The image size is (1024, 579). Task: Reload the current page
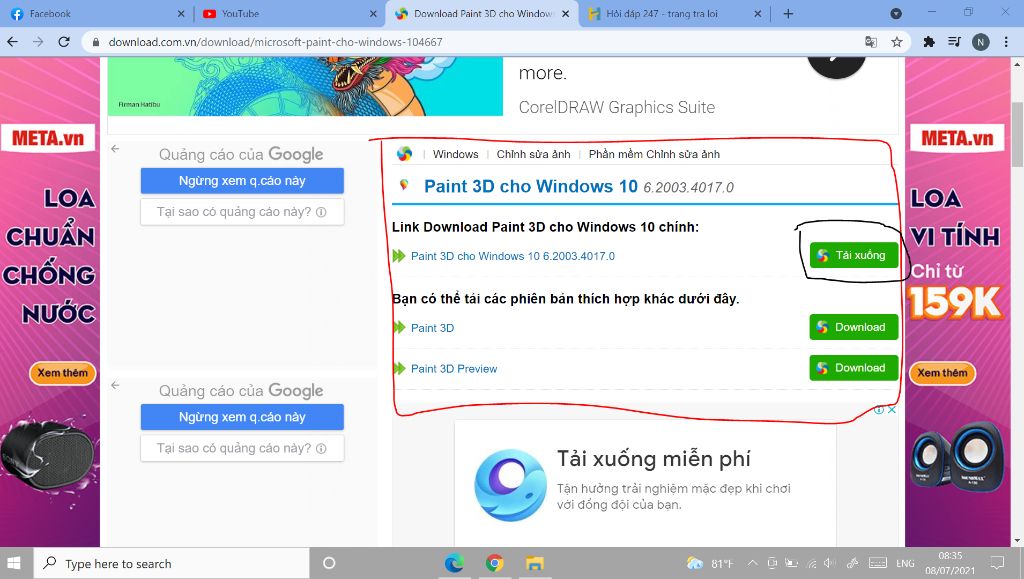pyautogui.click(x=63, y=42)
